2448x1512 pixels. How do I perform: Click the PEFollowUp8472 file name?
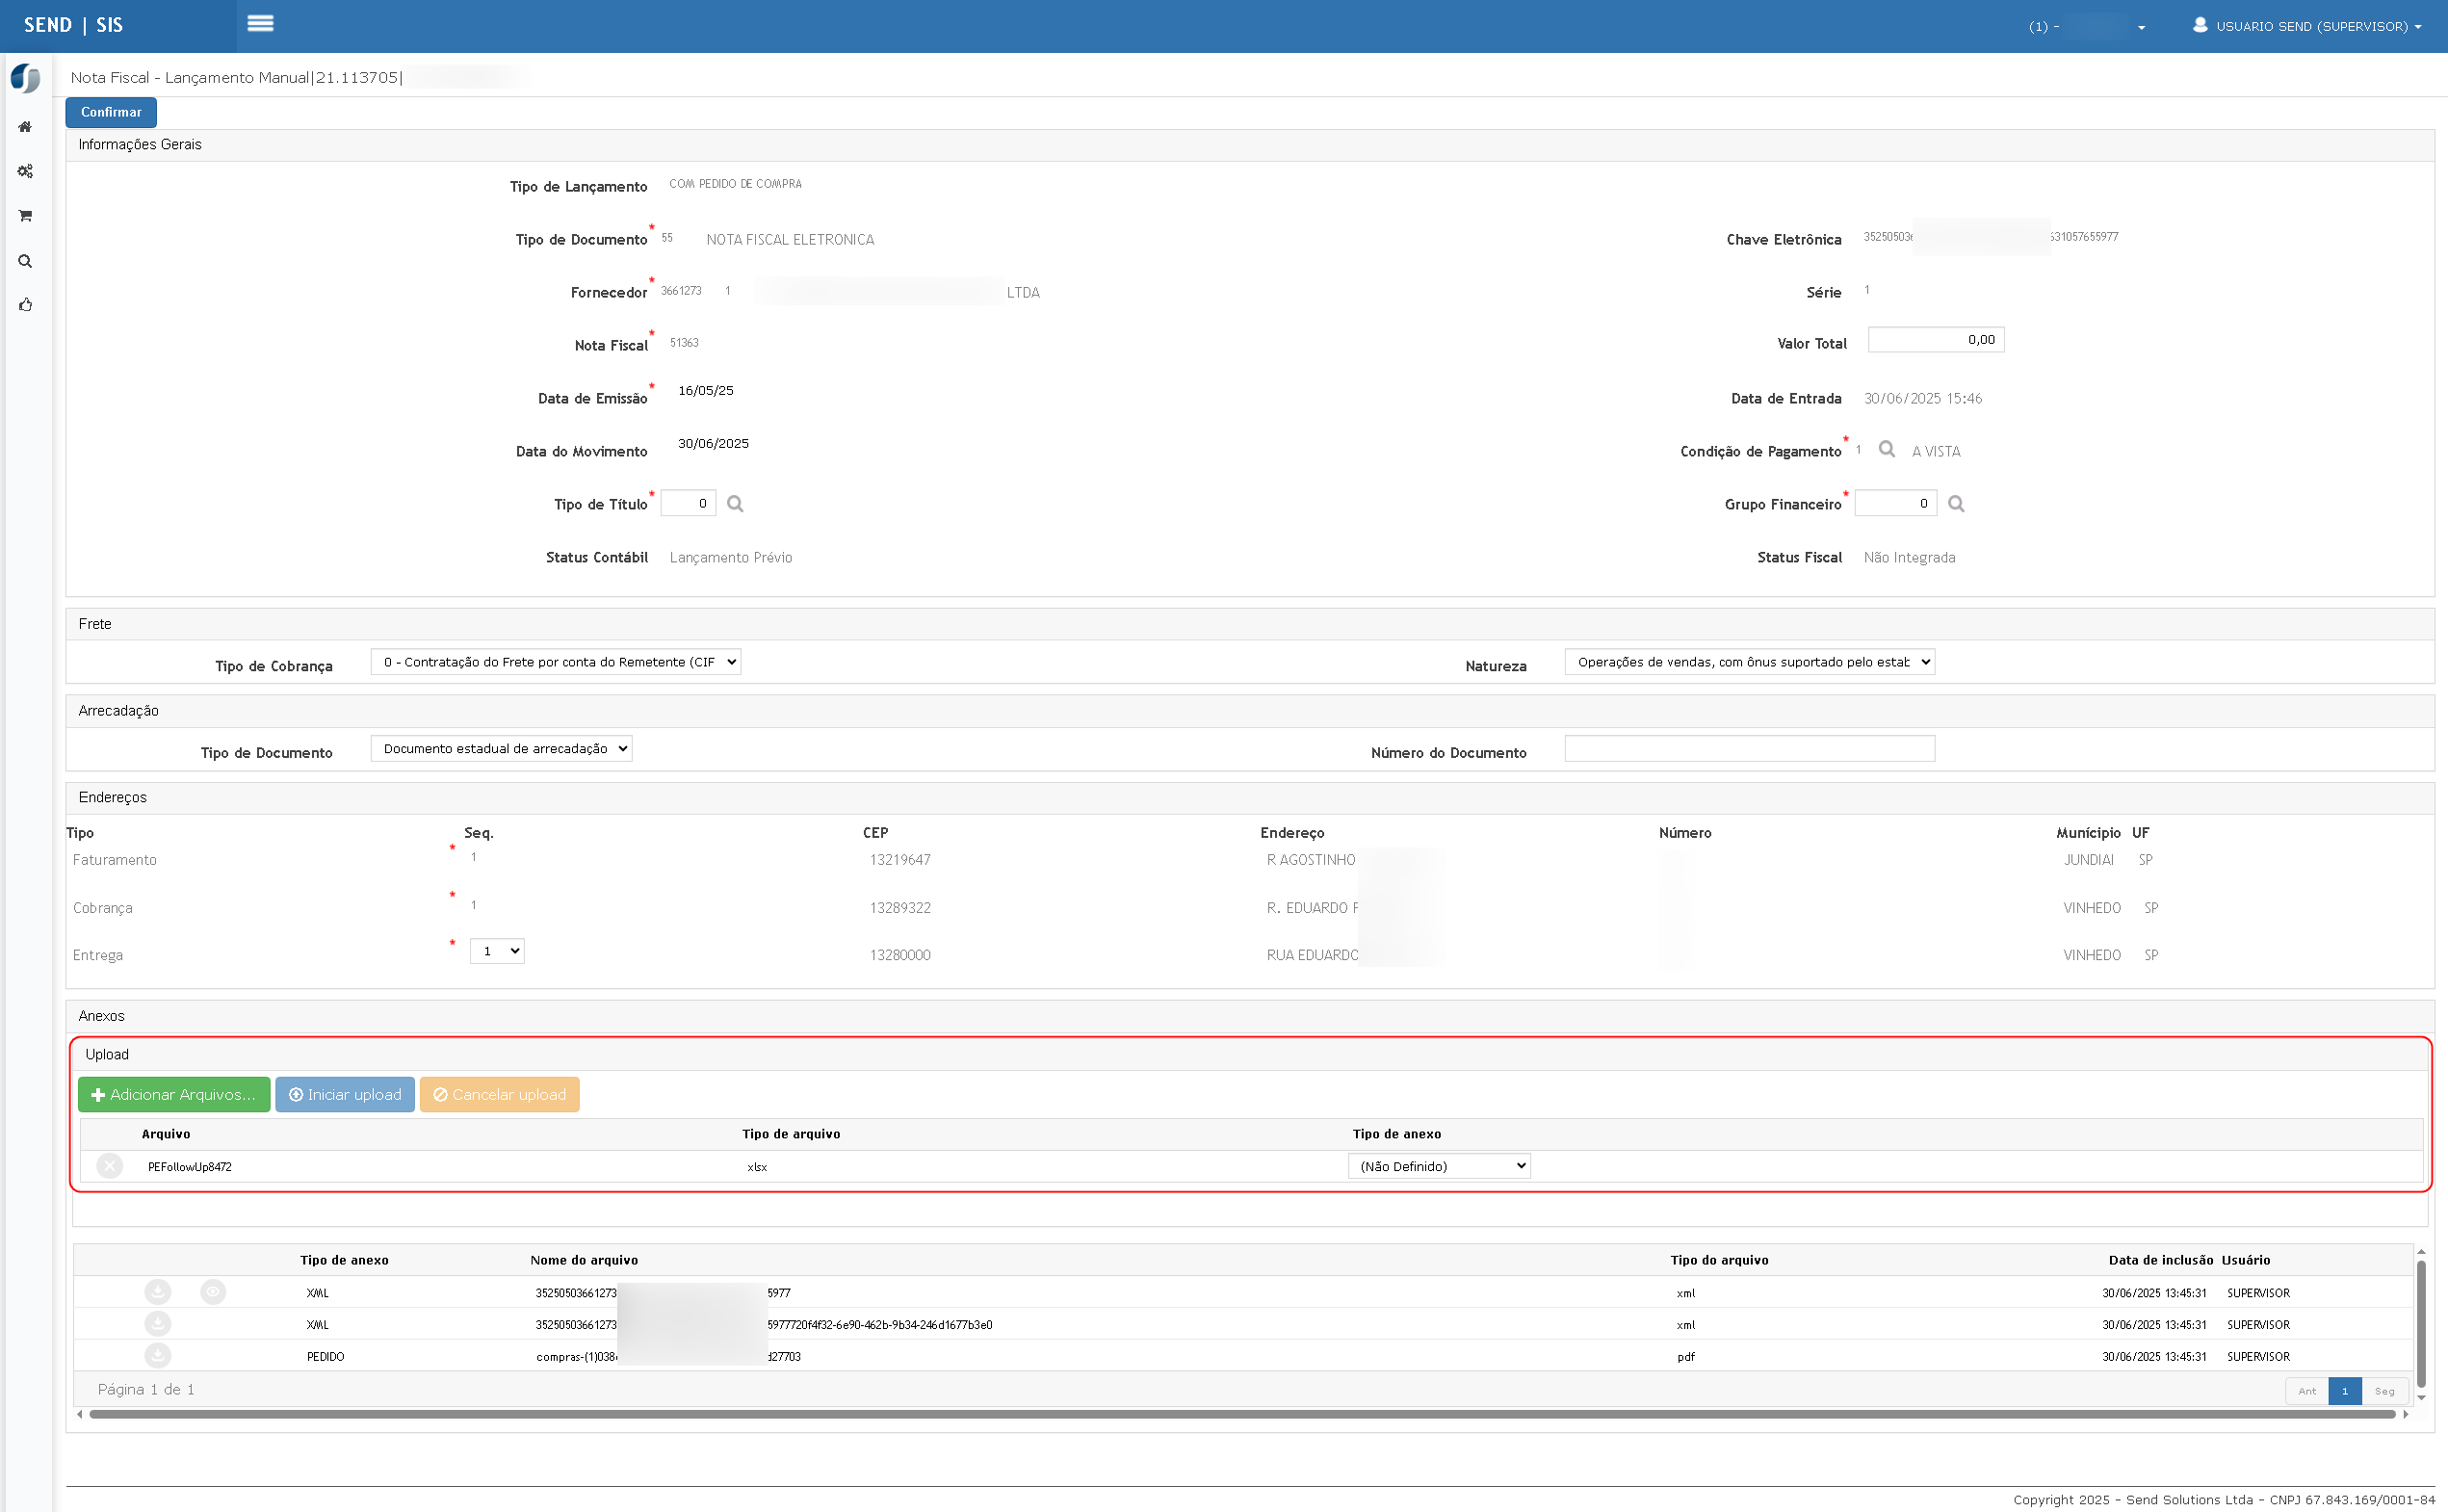(x=190, y=1167)
